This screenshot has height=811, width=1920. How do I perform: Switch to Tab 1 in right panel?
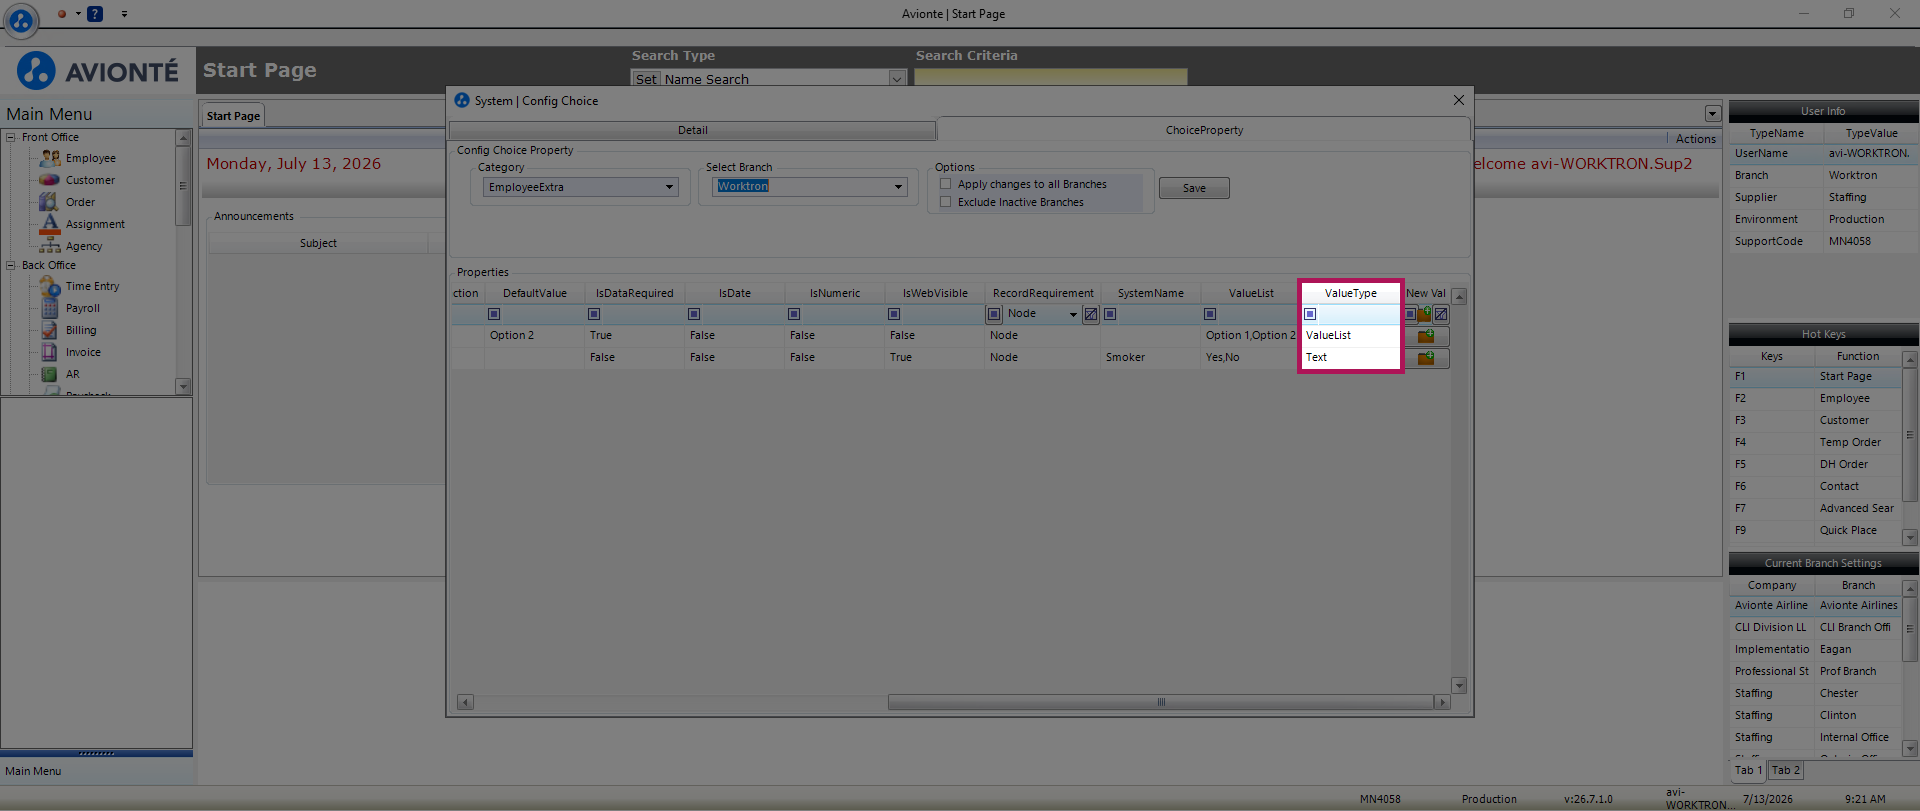pos(1749,770)
